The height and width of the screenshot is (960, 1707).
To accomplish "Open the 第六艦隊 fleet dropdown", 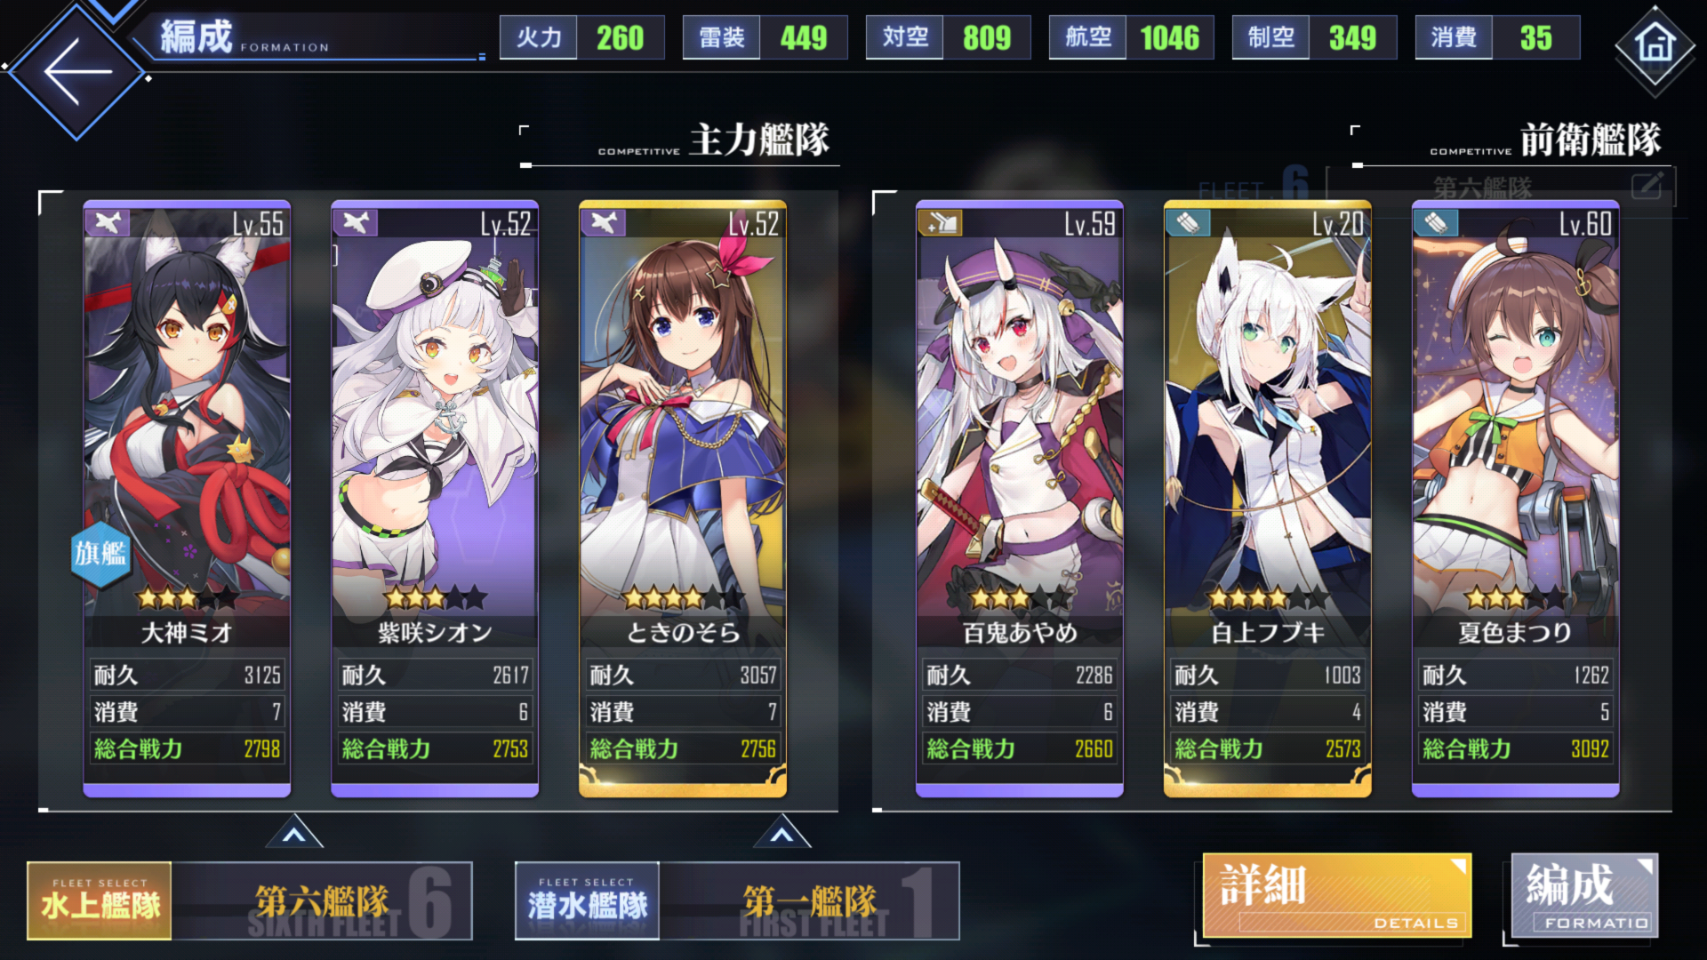I will point(322,901).
